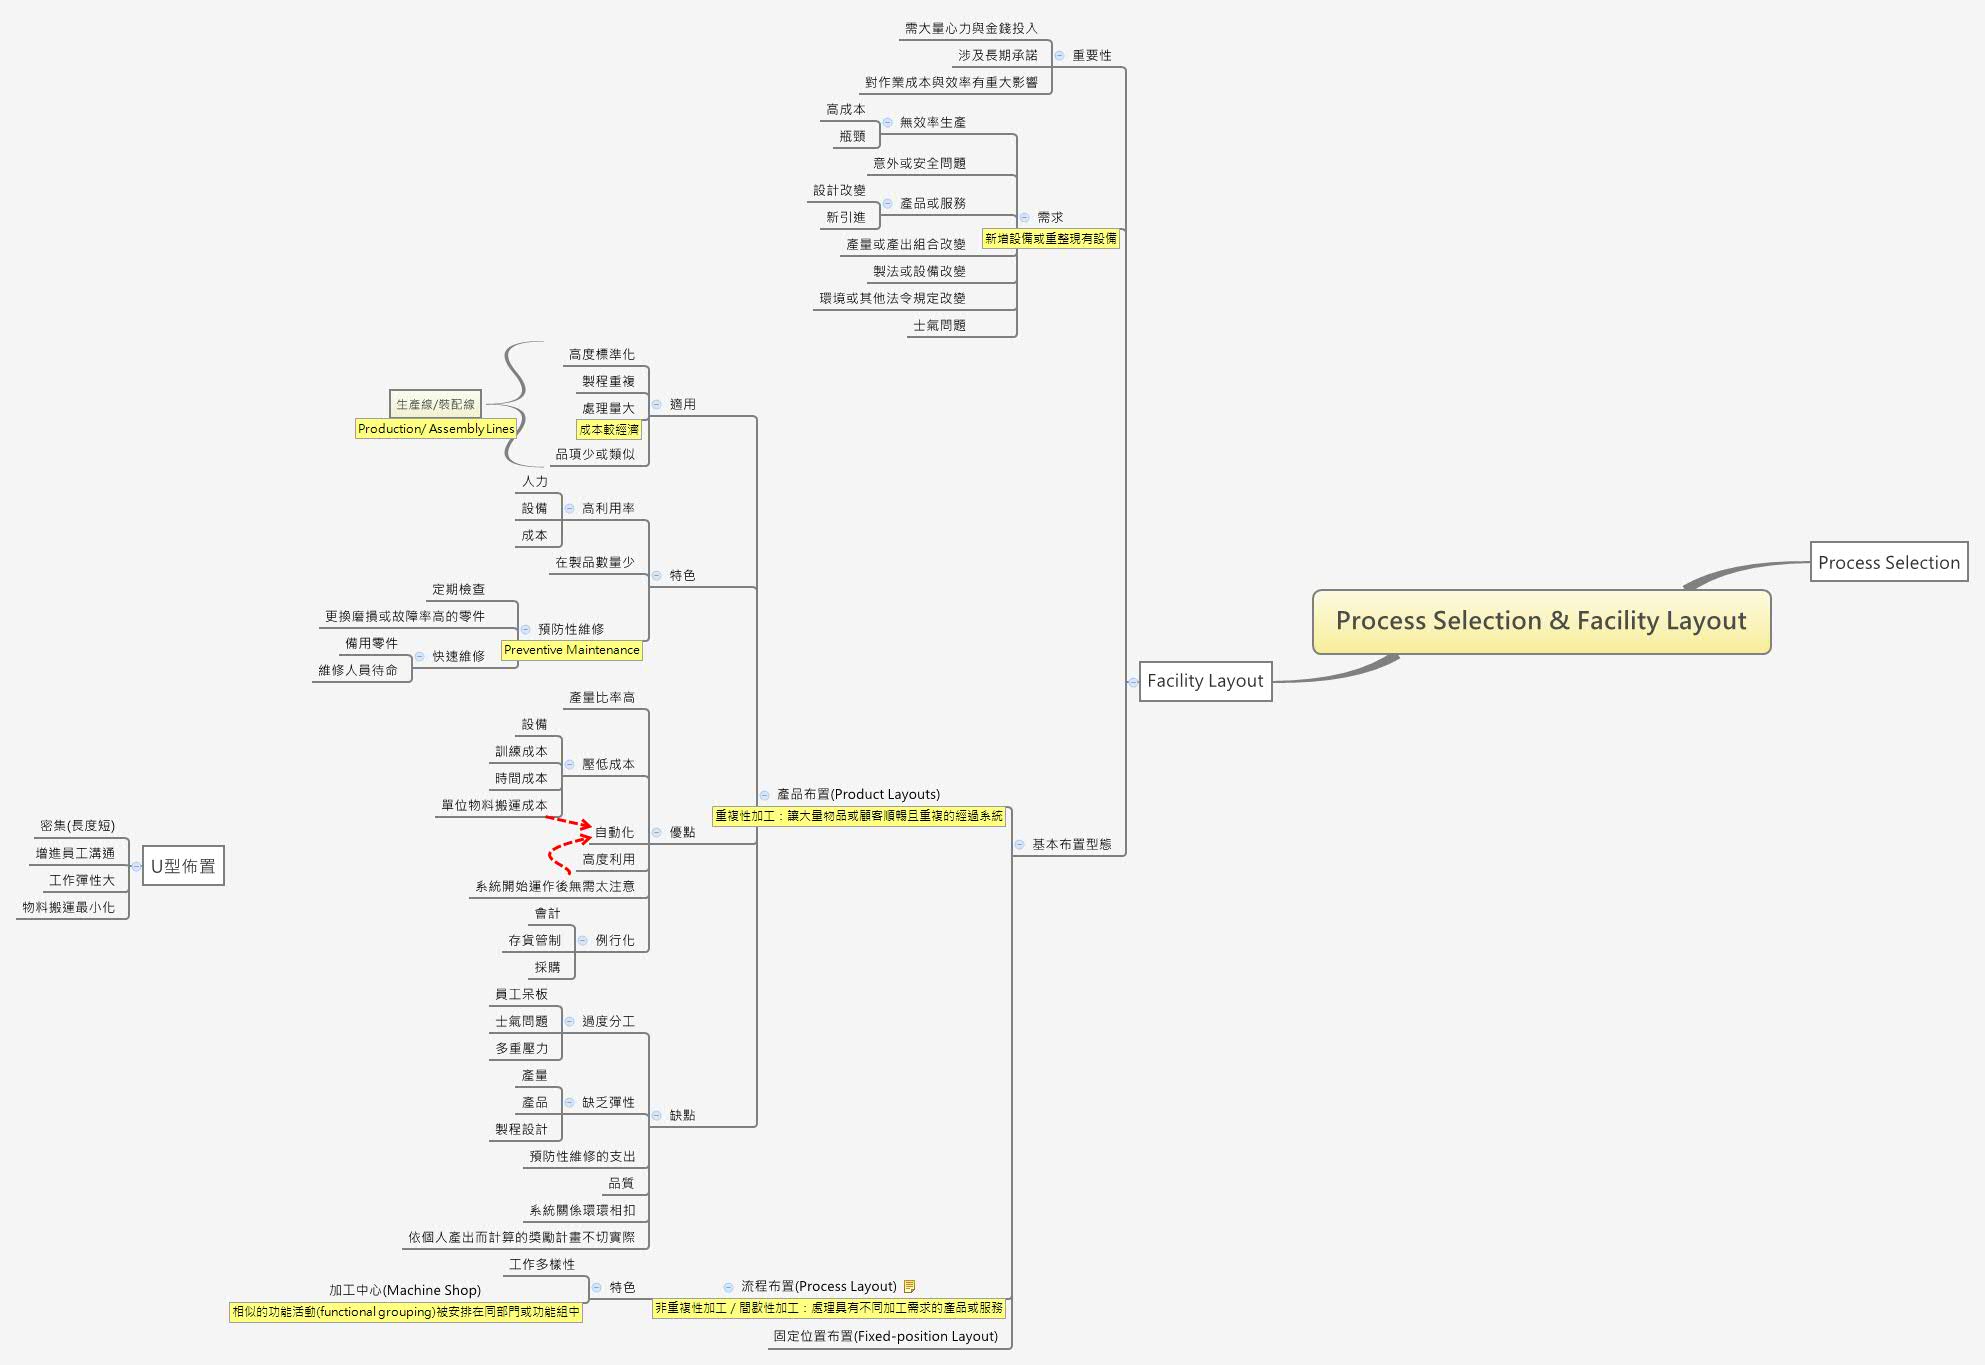Image resolution: width=1985 pixels, height=1365 pixels.
Task: Select the 加工中心(Machine Shop) node
Action: click(x=405, y=1290)
